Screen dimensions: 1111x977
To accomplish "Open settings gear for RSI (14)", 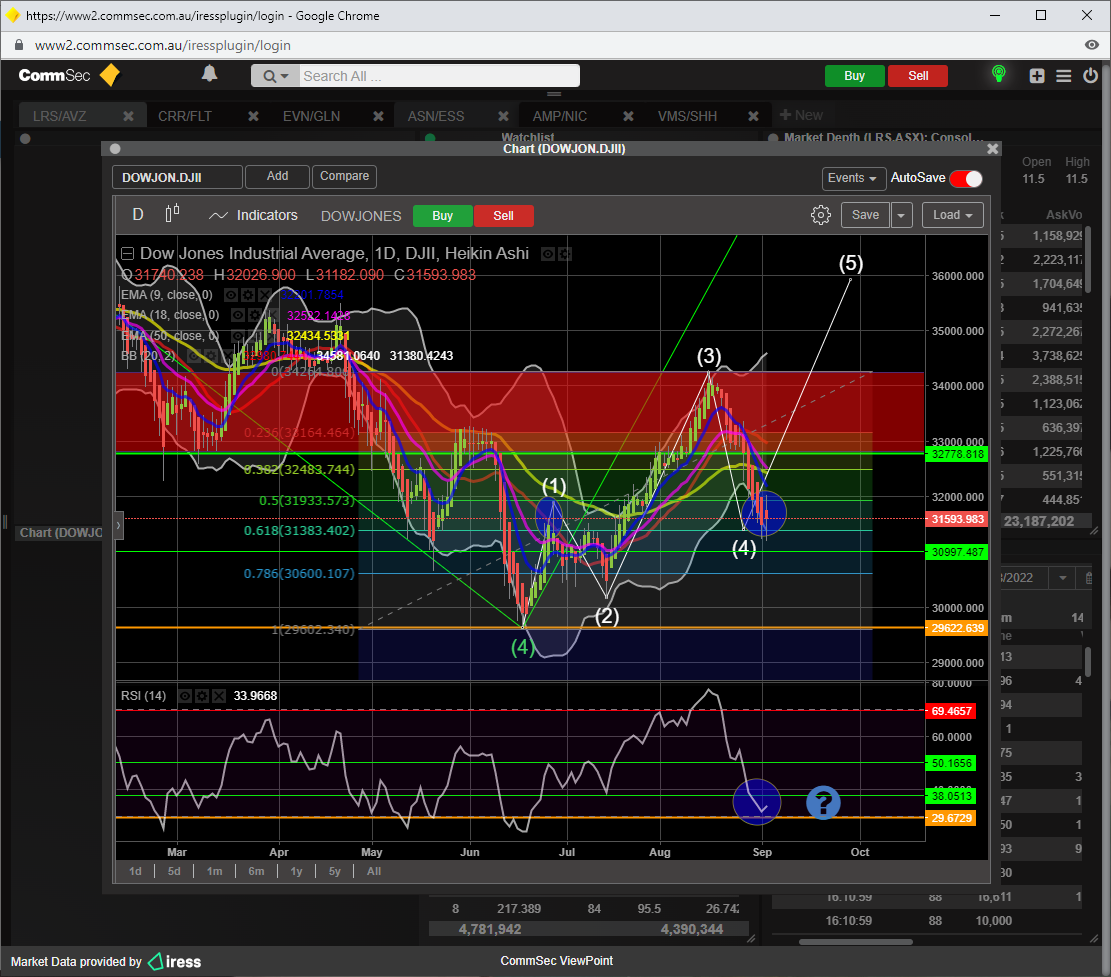I will 202,696.
